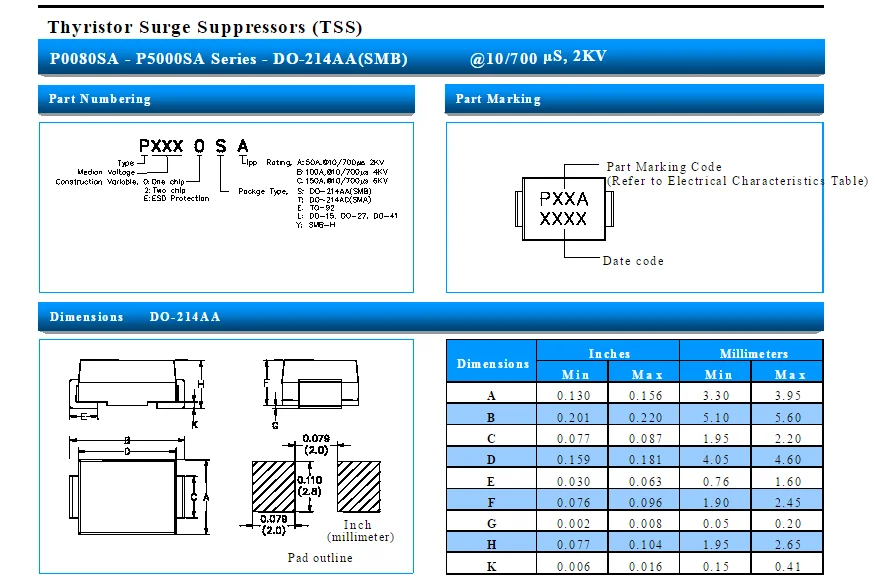Click 'L: DO-15, DO-27, DO-41' package line
The height and width of the screenshot is (583, 875).
pyautogui.click(x=347, y=216)
